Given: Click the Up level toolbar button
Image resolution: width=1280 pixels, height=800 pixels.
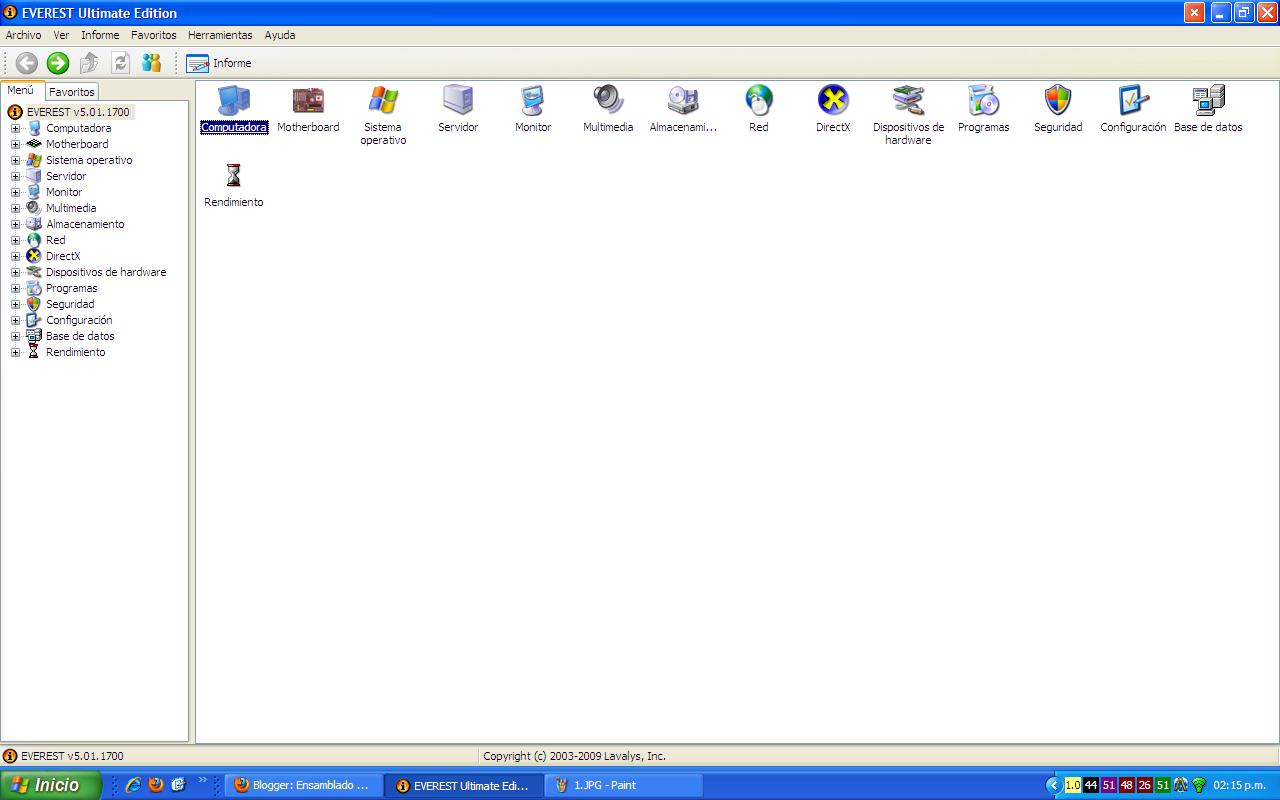Looking at the screenshot, I should (89, 63).
